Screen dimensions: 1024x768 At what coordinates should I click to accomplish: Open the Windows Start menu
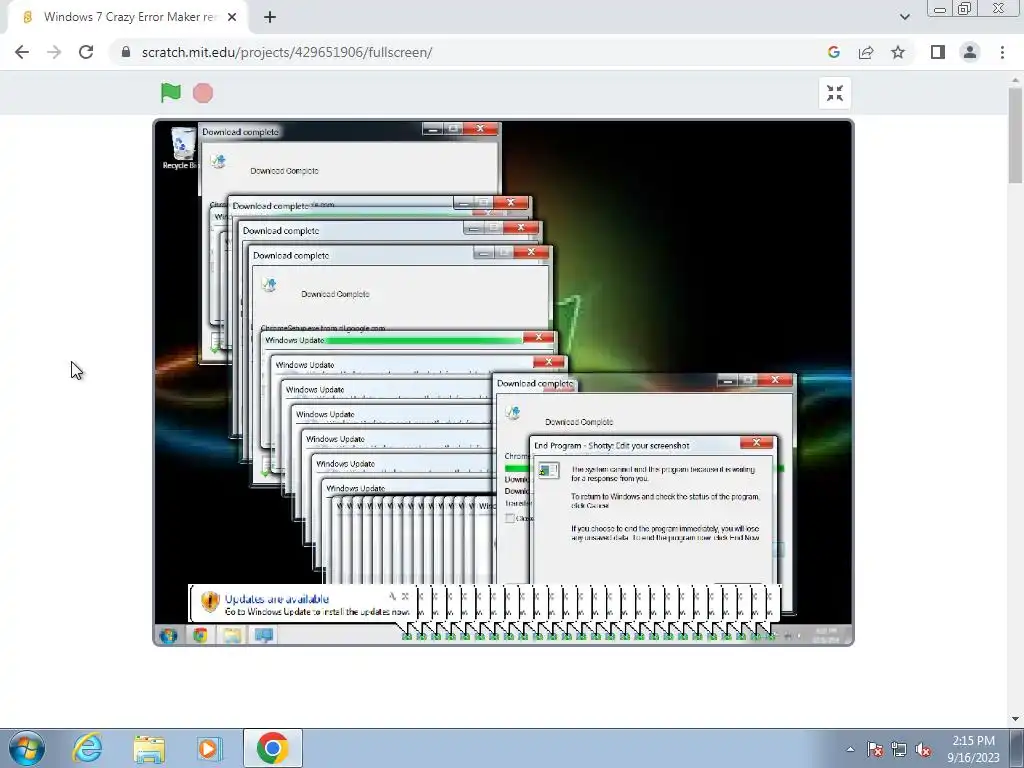(27, 748)
